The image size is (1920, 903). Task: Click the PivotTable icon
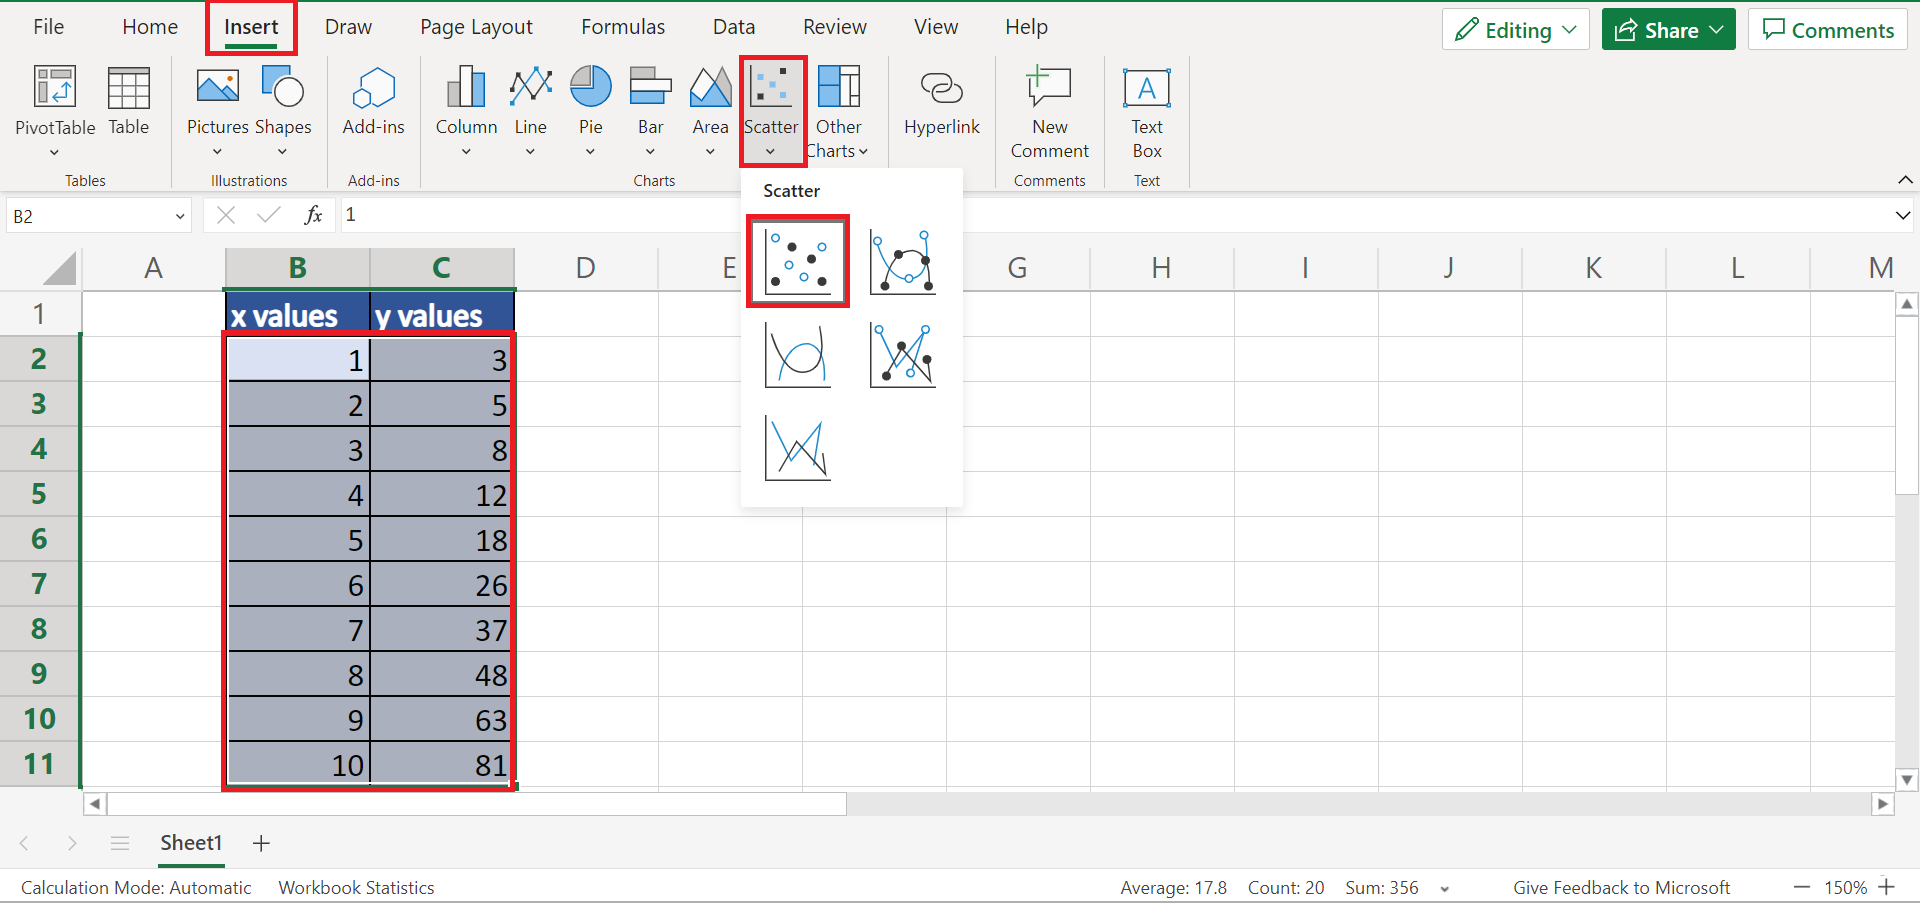[x=55, y=100]
